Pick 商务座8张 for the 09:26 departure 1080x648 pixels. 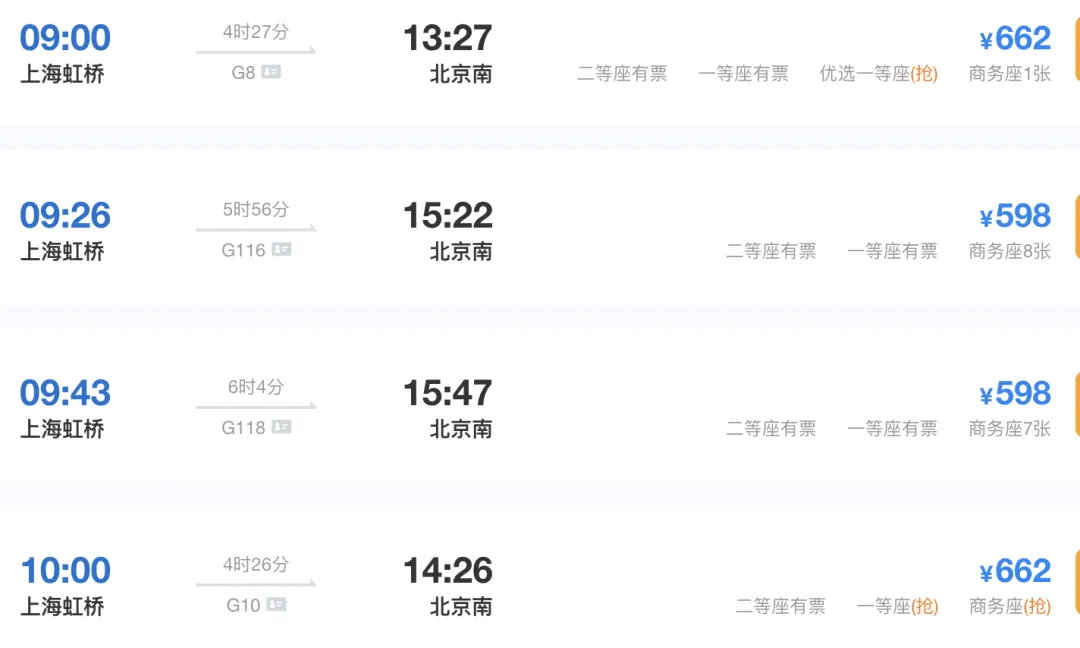[1009, 251]
